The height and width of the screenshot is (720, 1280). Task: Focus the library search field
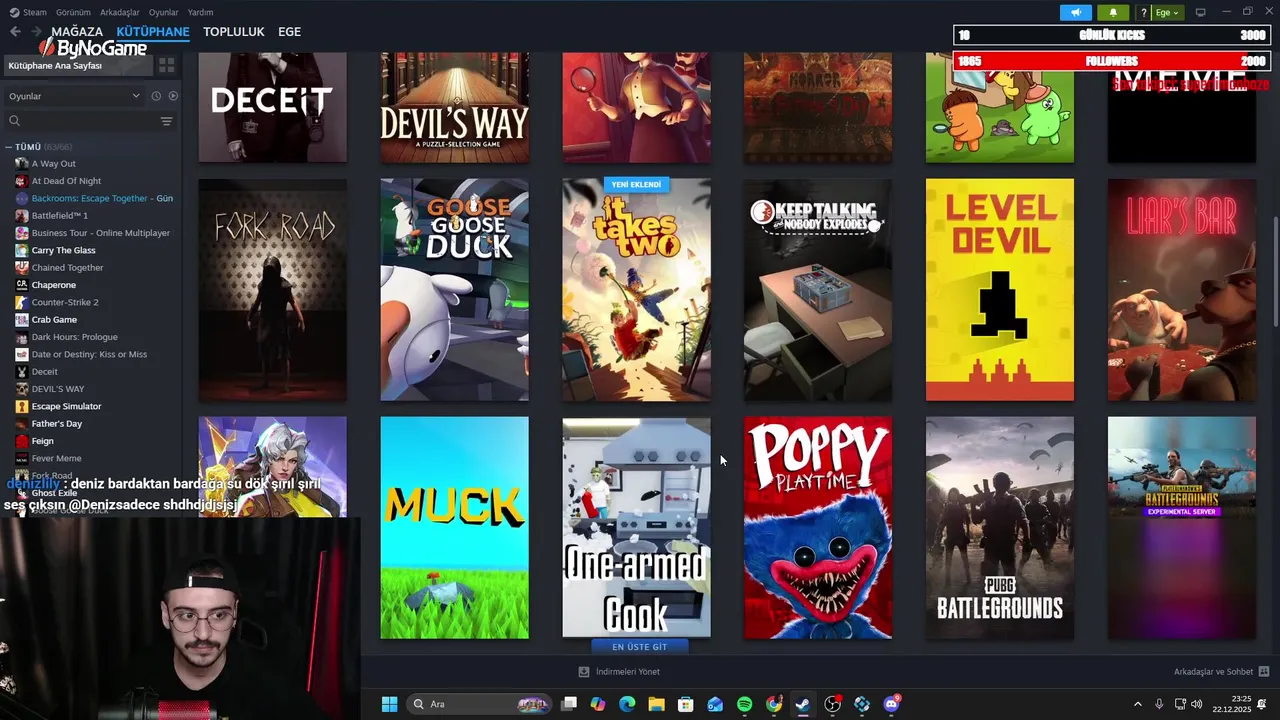pyautogui.click(x=82, y=121)
